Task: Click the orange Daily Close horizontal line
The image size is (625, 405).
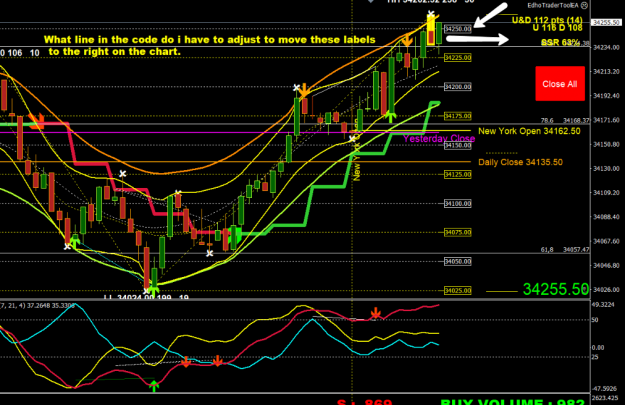Action: tap(235, 161)
